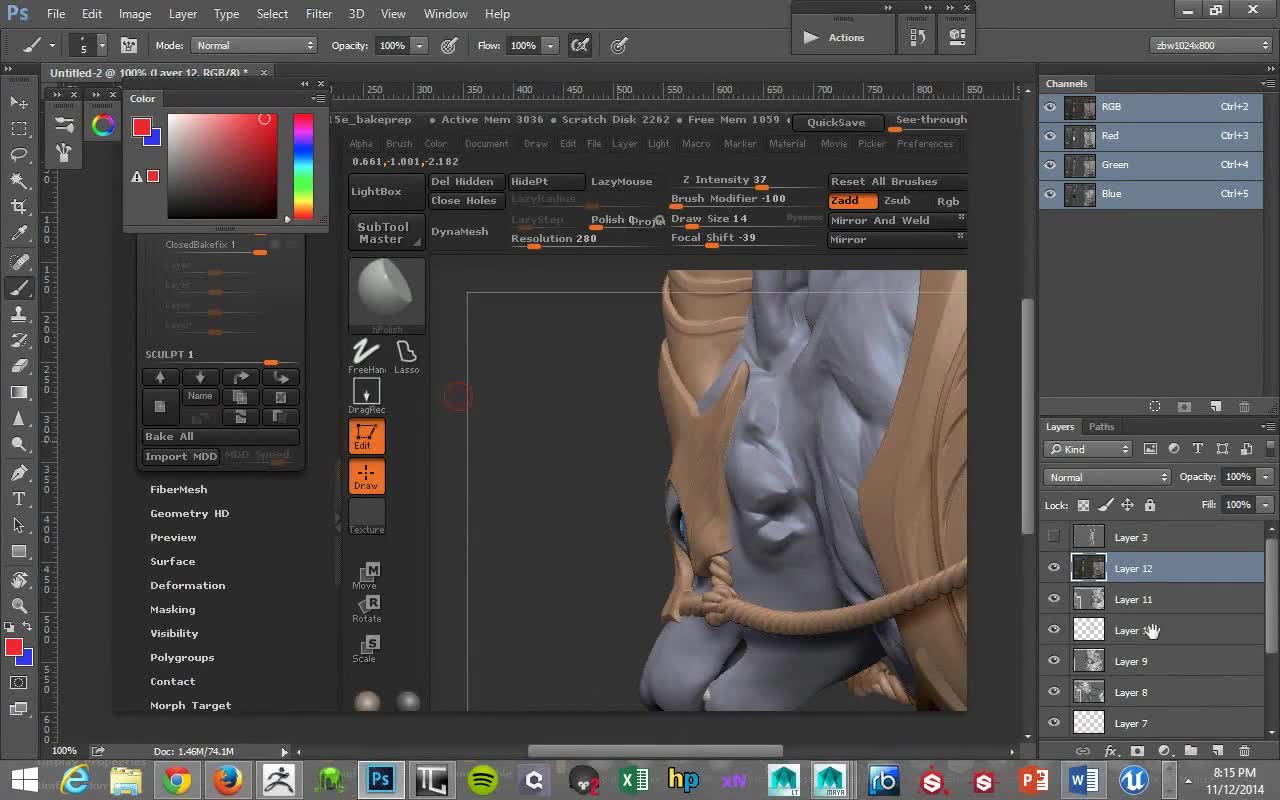The height and width of the screenshot is (800, 1280).
Task: Open the Color panel options menu
Action: pos(317,98)
